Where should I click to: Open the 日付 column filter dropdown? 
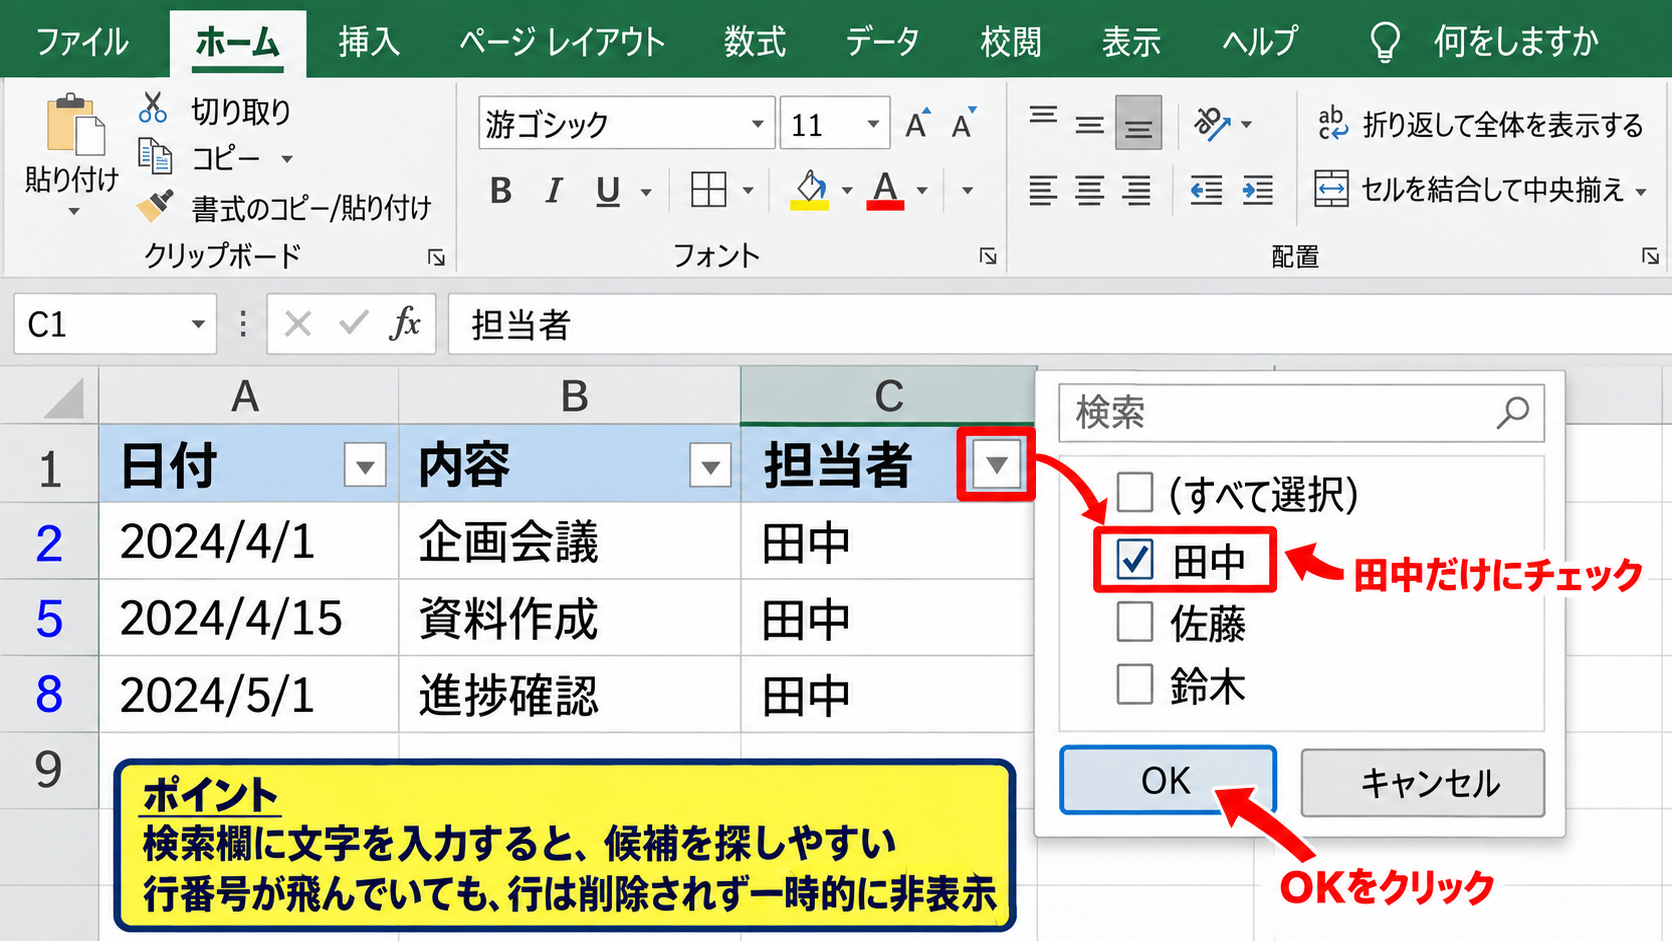365,466
